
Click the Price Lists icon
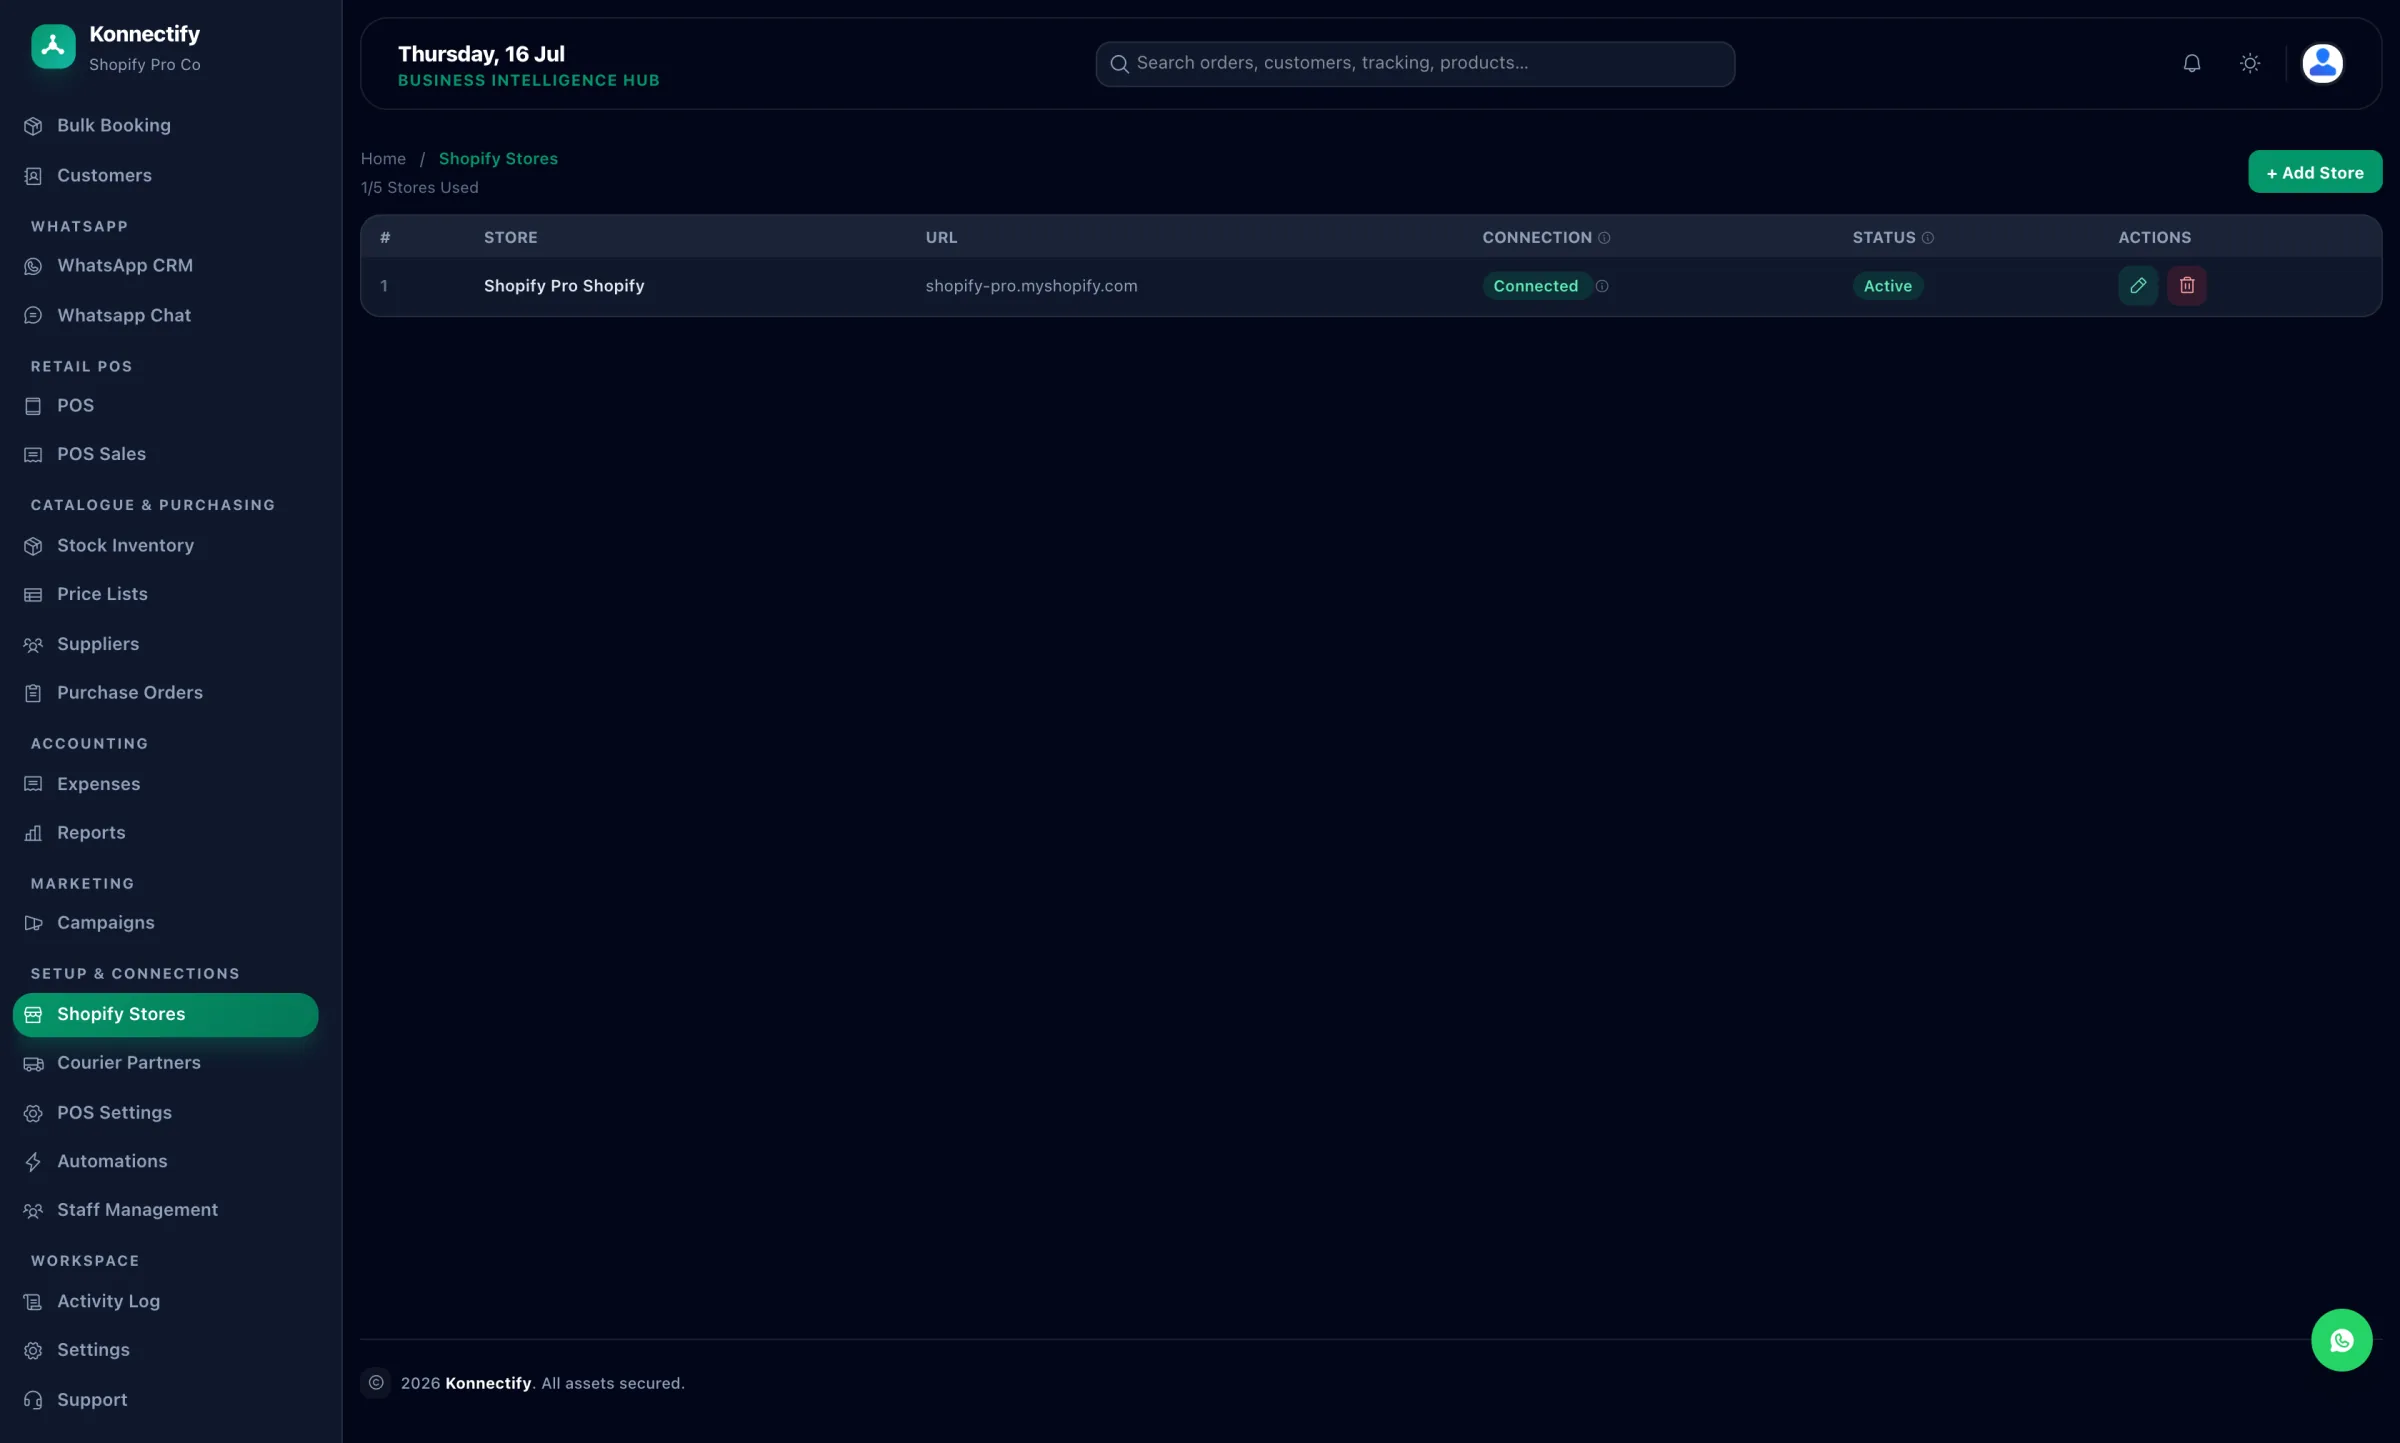33,595
